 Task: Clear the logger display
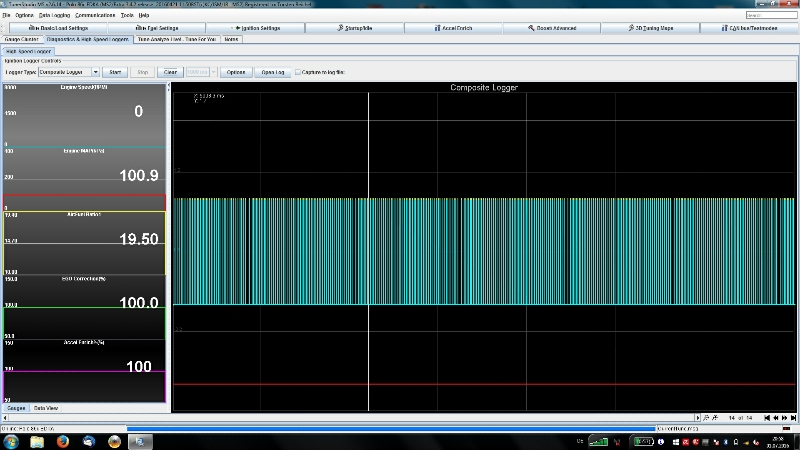tap(170, 72)
